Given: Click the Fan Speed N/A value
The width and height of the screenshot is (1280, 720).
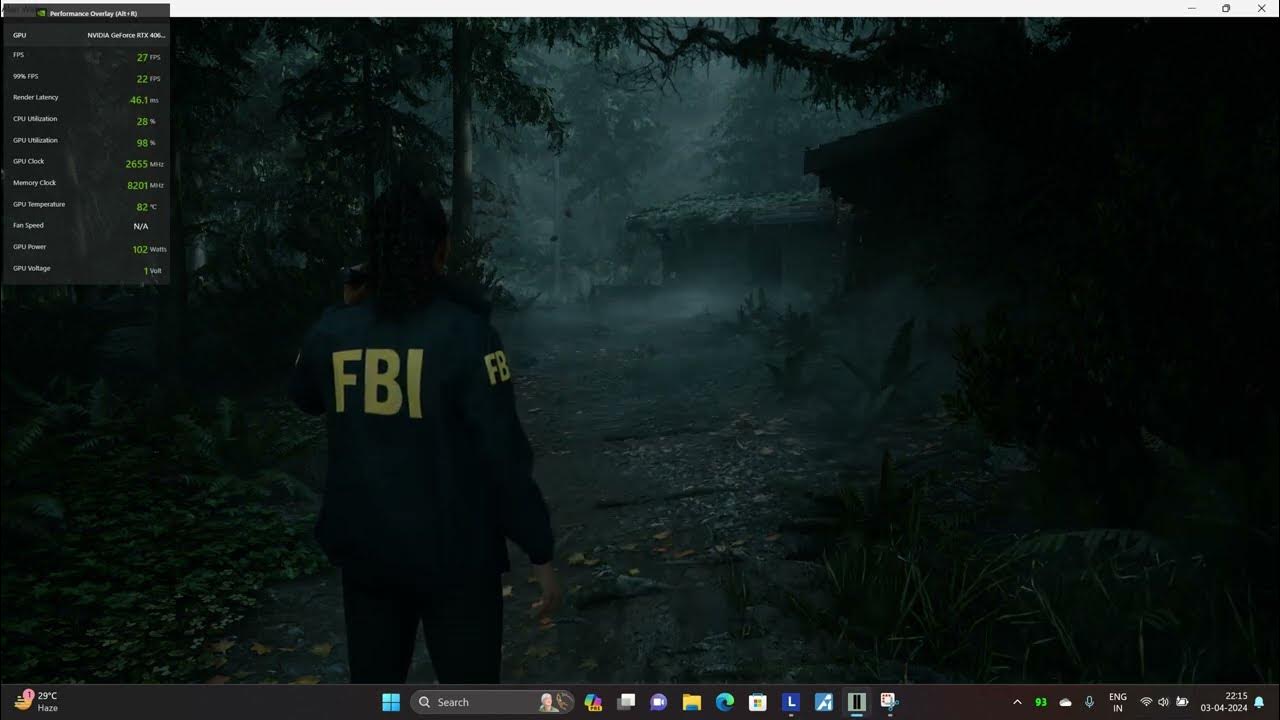Looking at the screenshot, I should (141, 227).
